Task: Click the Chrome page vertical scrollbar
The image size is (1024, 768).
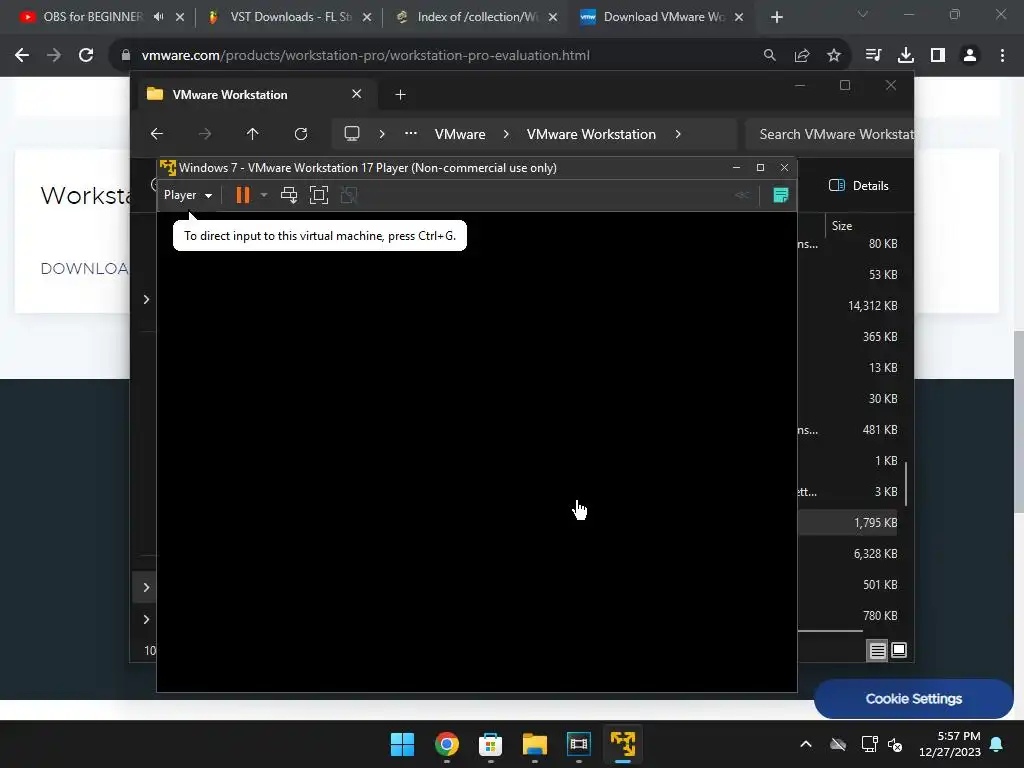Action: point(1018,421)
